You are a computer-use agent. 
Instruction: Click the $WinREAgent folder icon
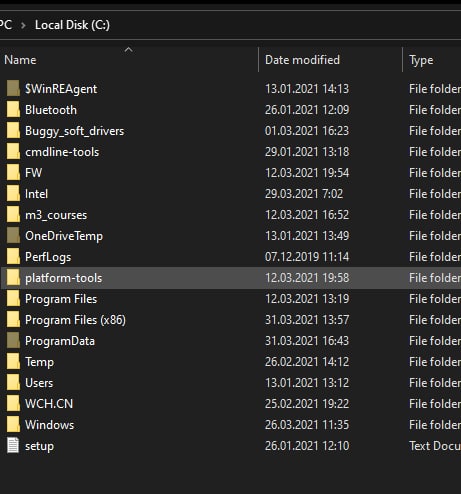[13, 89]
